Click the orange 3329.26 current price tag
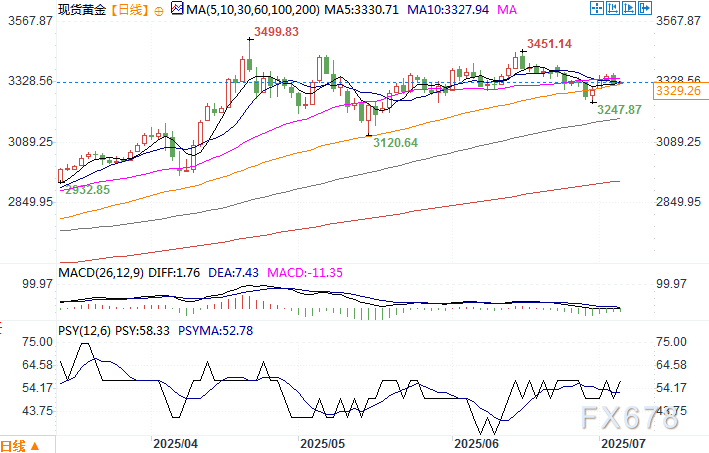The height and width of the screenshot is (453, 709). (680, 91)
